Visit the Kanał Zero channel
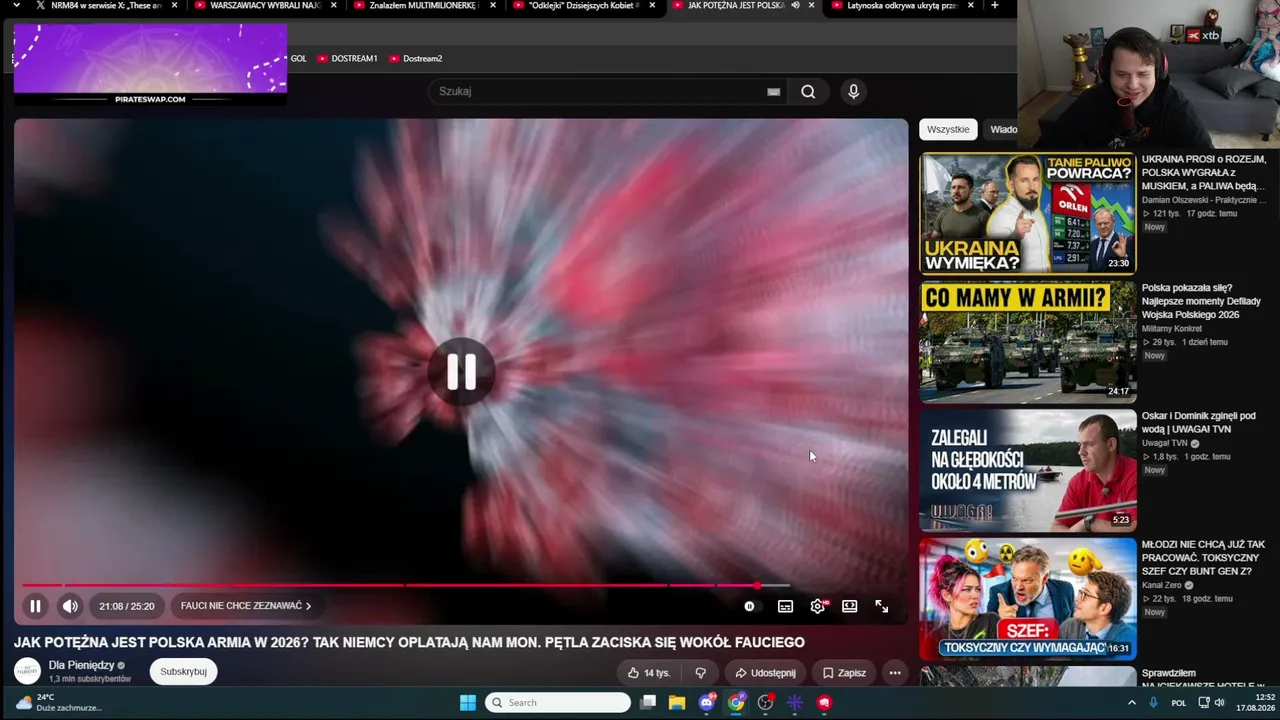1280x720 pixels. (1164, 585)
